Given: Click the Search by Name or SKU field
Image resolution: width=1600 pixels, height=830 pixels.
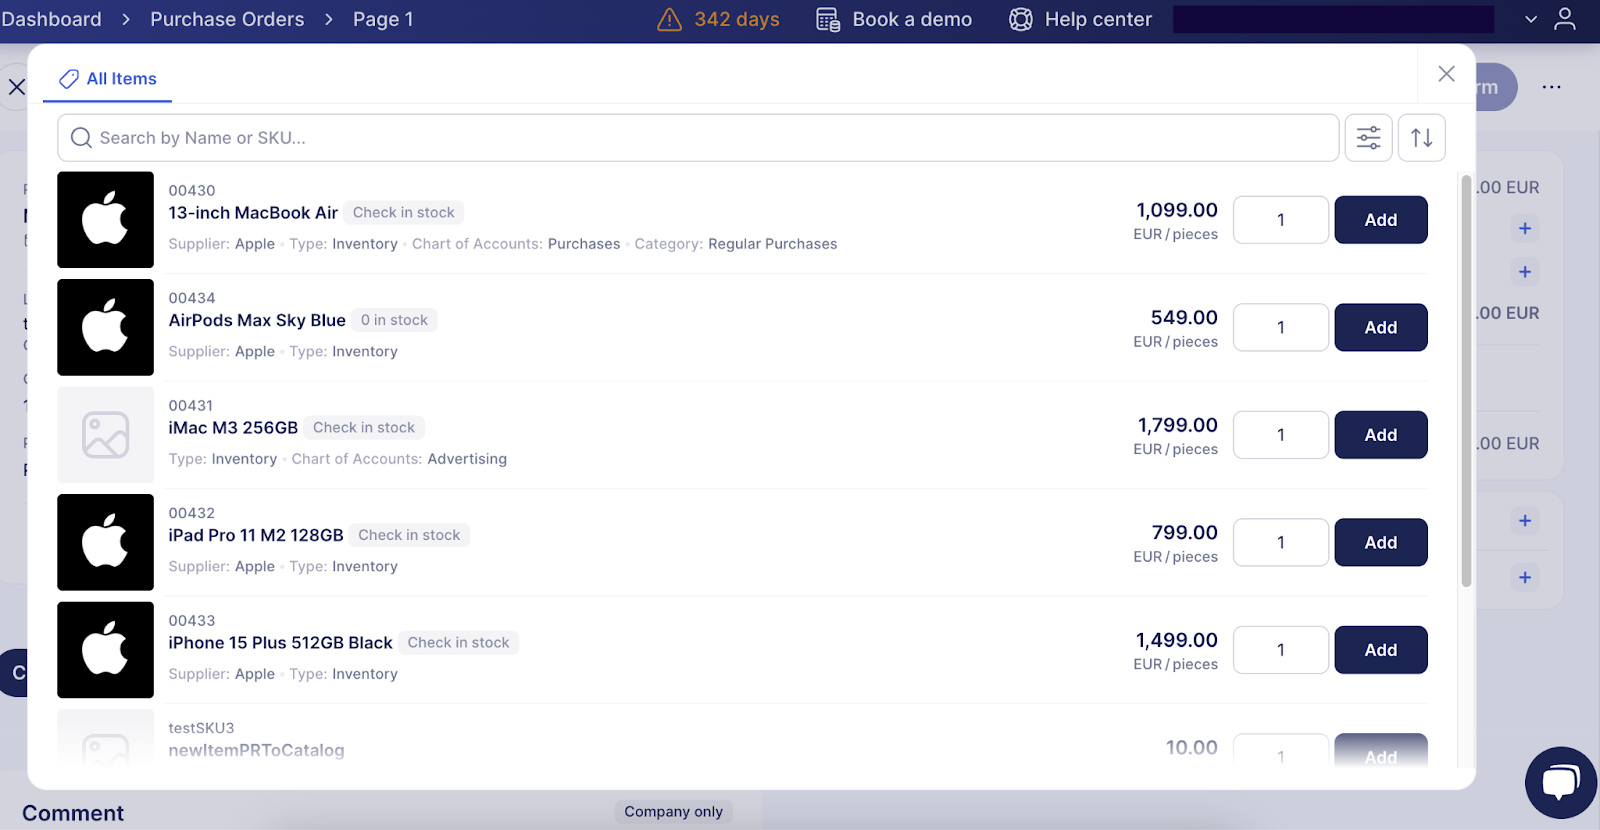Looking at the screenshot, I should pyautogui.click(x=700, y=138).
